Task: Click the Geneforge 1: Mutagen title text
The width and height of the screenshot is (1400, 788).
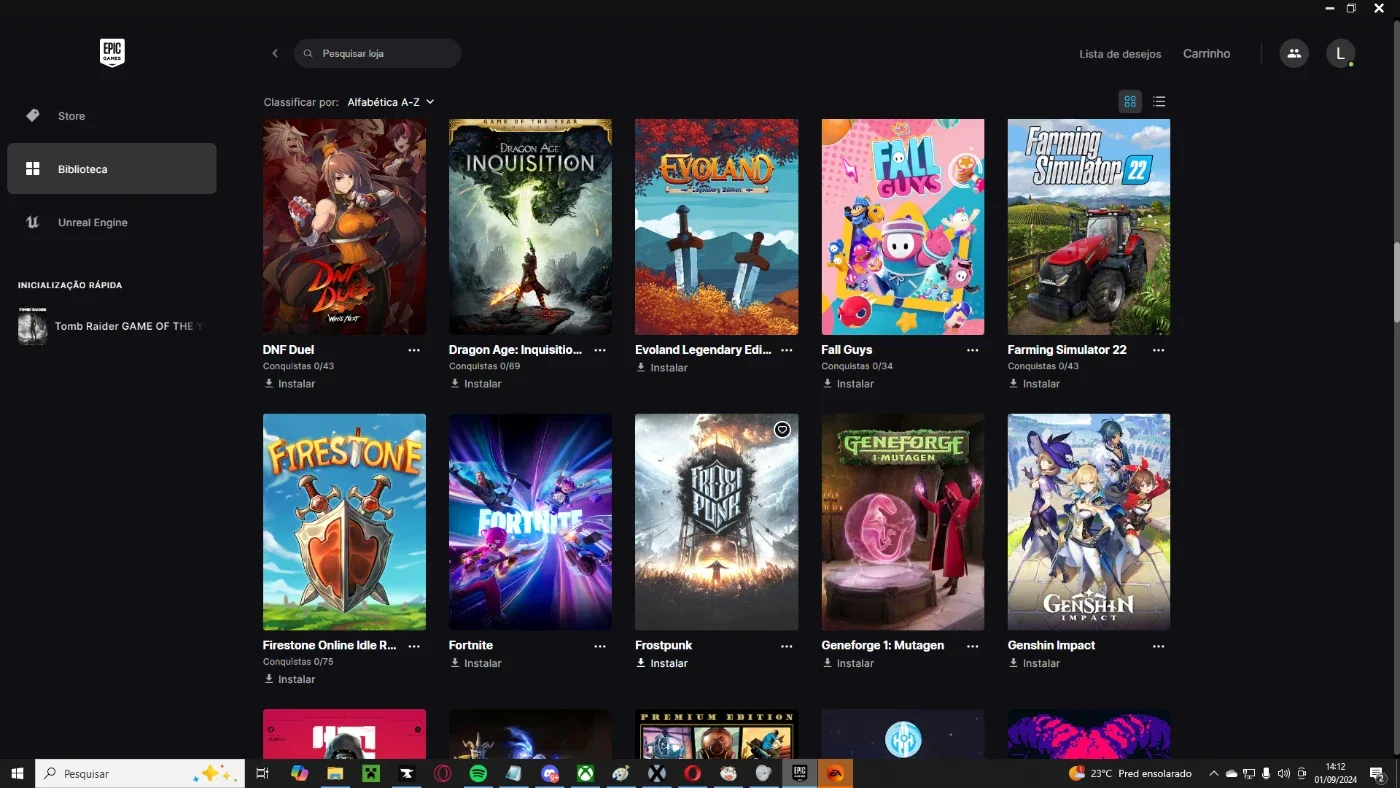Action: coord(883,646)
